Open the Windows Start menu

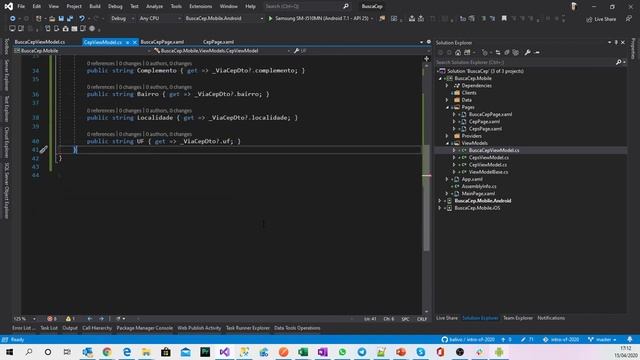pyautogui.click(x=9, y=352)
